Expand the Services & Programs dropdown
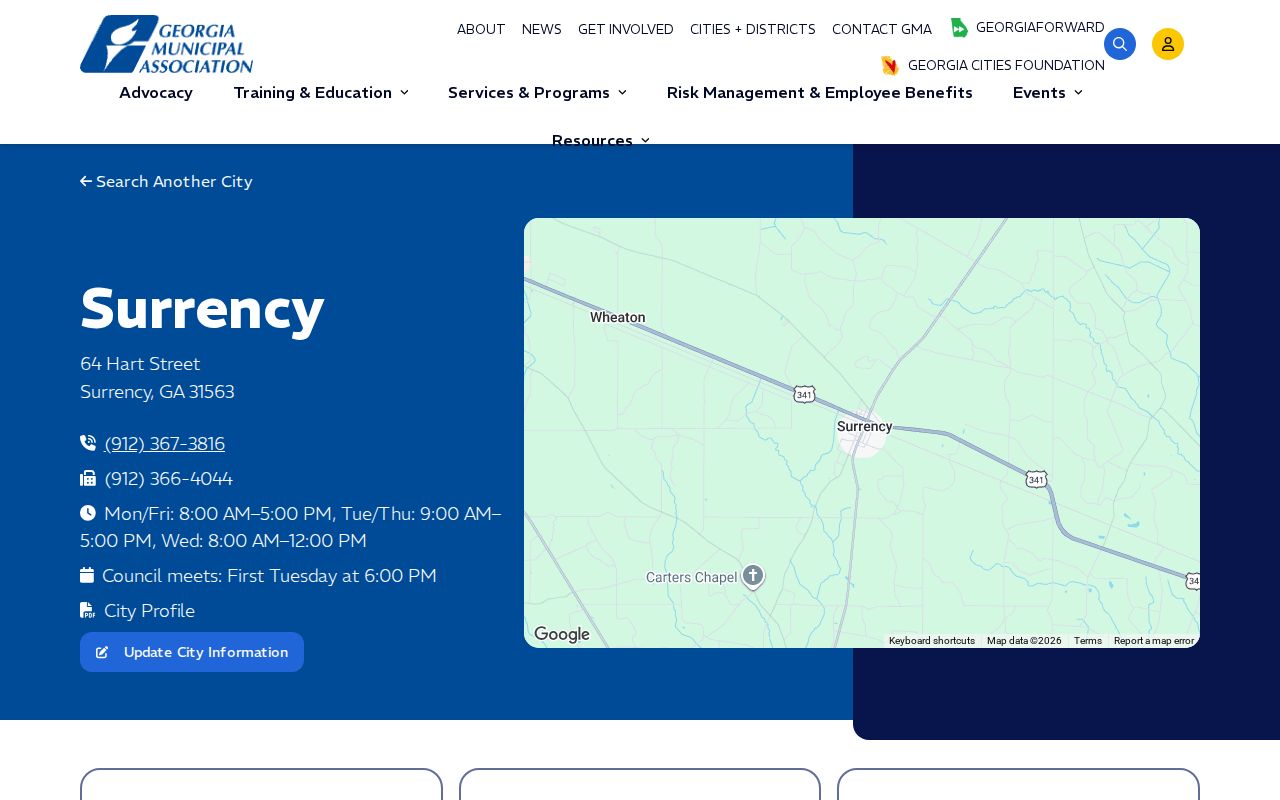The height and width of the screenshot is (800, 1280). click(538, 93)
